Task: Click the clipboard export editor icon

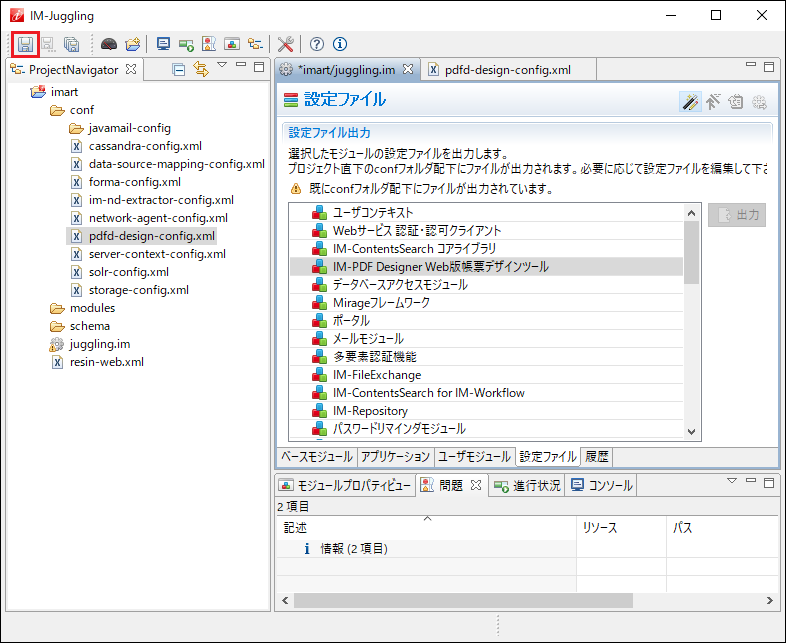Action: 735,102
